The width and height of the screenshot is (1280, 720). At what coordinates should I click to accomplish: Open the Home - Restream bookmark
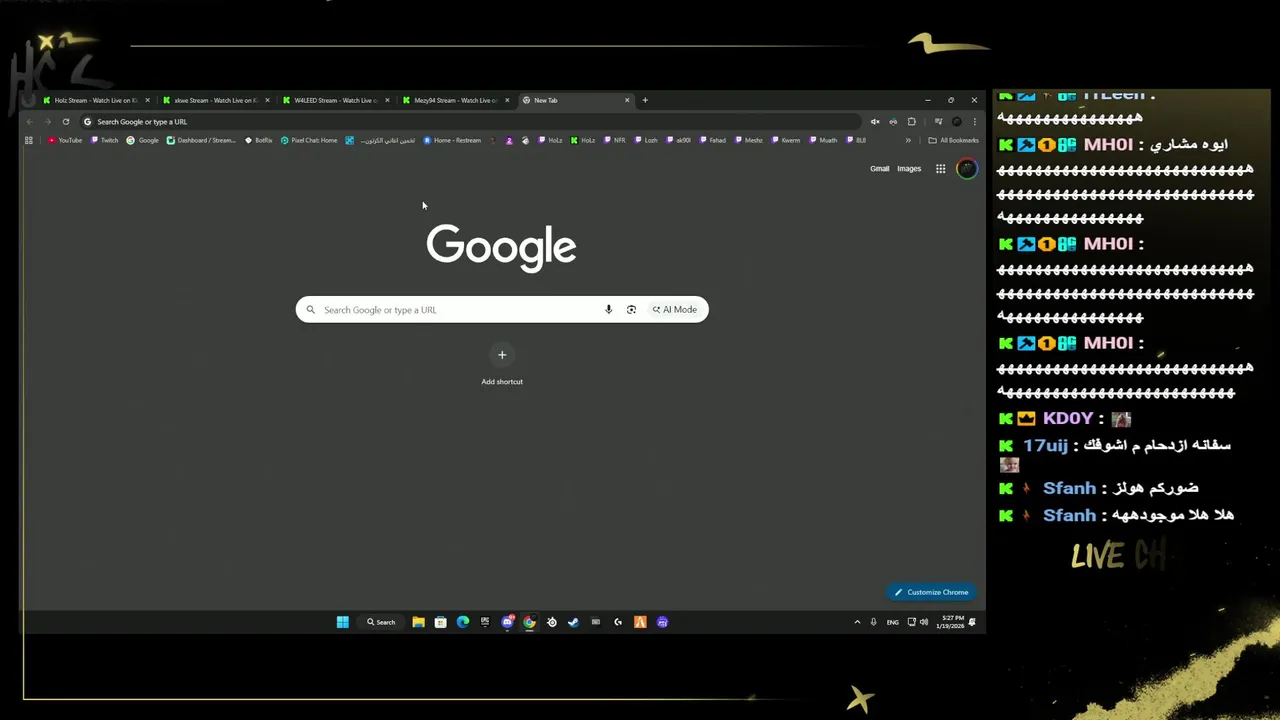[x=452, y=140]
